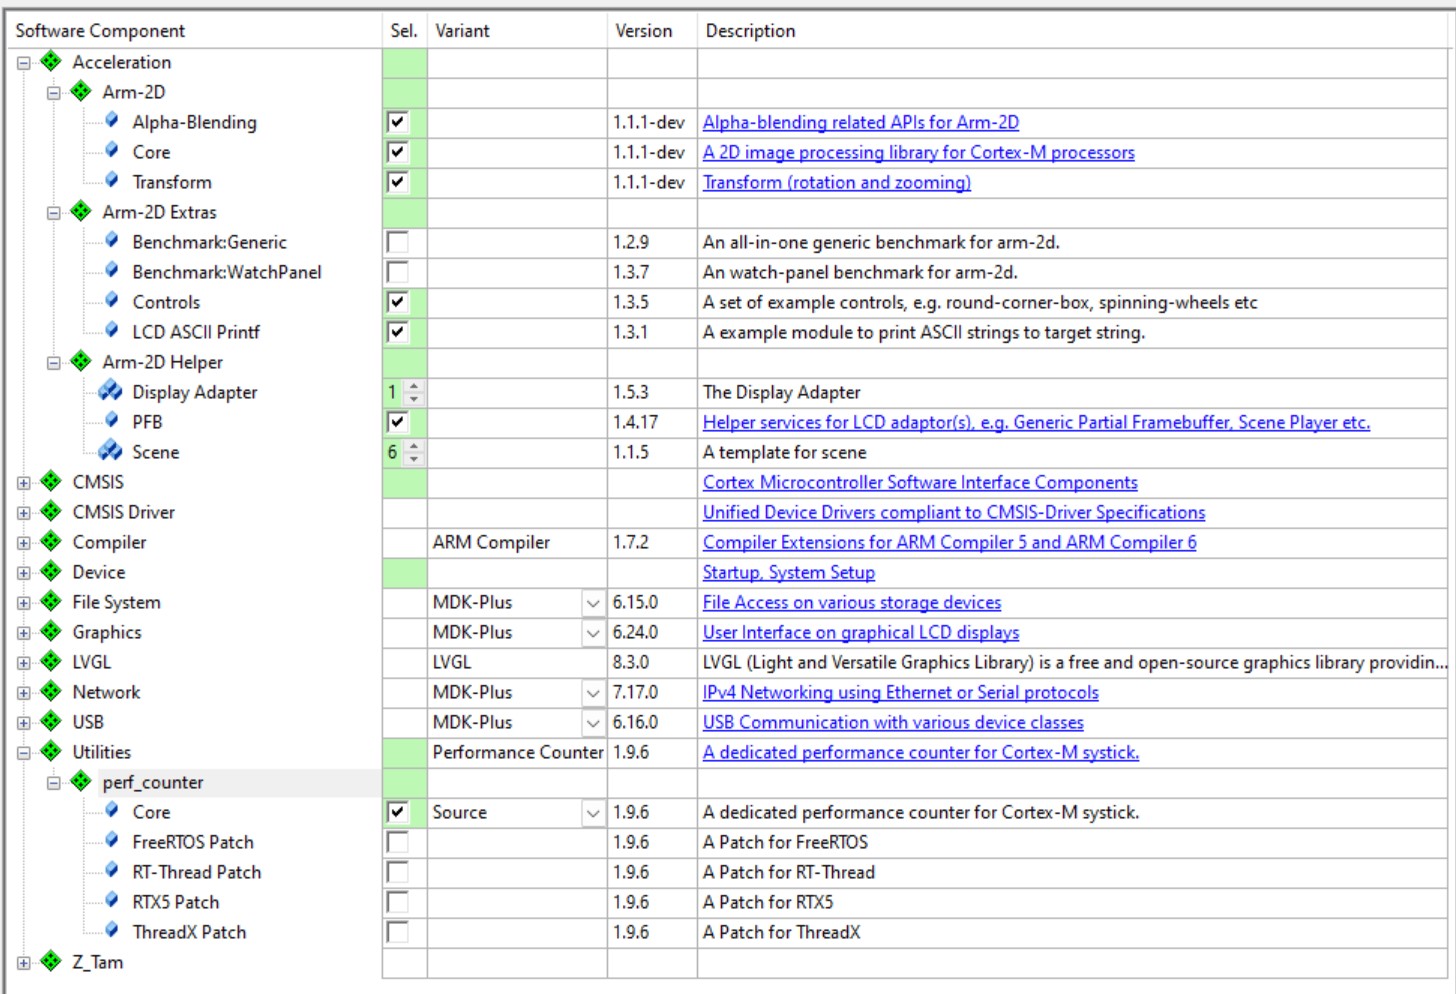Expand the Compiler tree node
The width and height of the screenshot is (1456, 994).
(x=24, y=543)
